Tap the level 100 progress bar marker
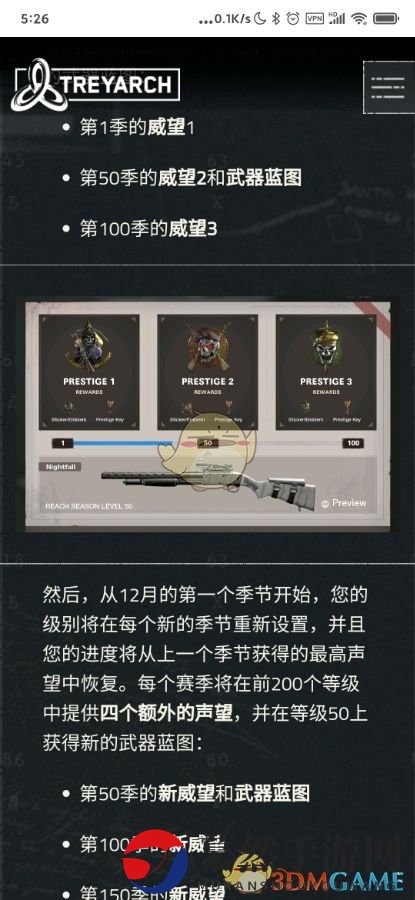This screenshot has height=900, width=415. [x=354, y=443]
